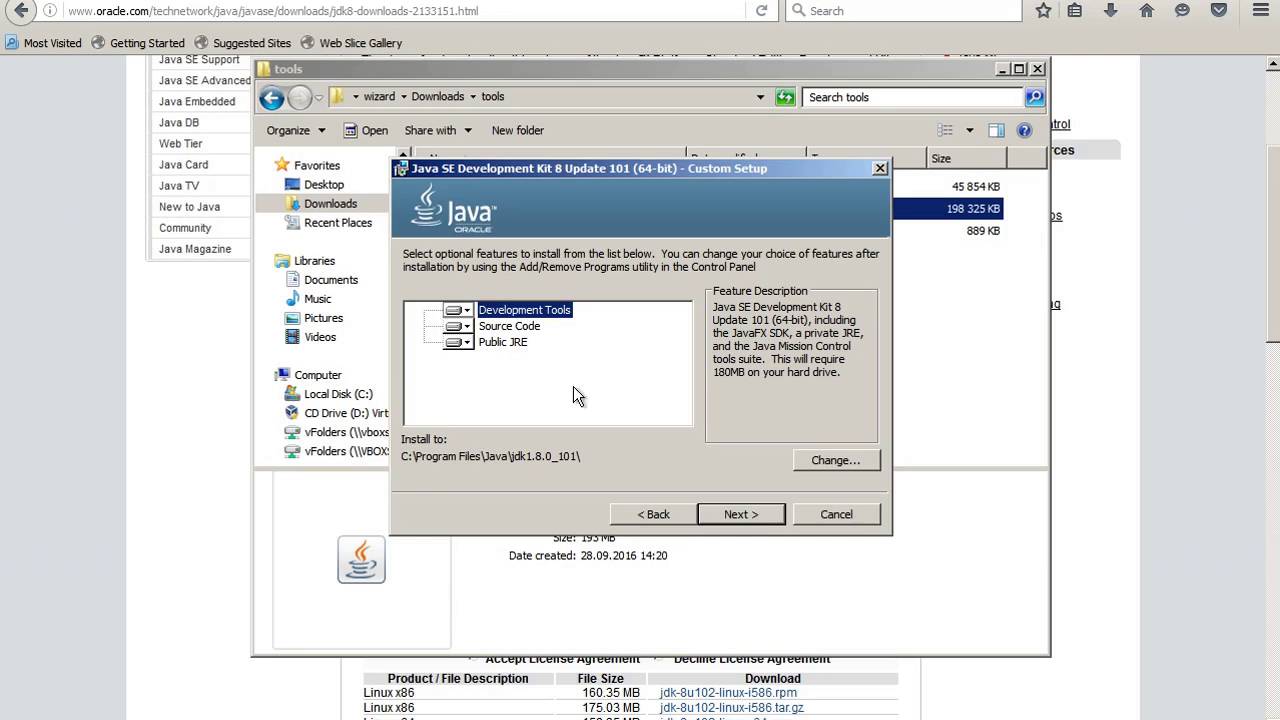Click New folder in Explorer toolbar

tap(518, 130)
